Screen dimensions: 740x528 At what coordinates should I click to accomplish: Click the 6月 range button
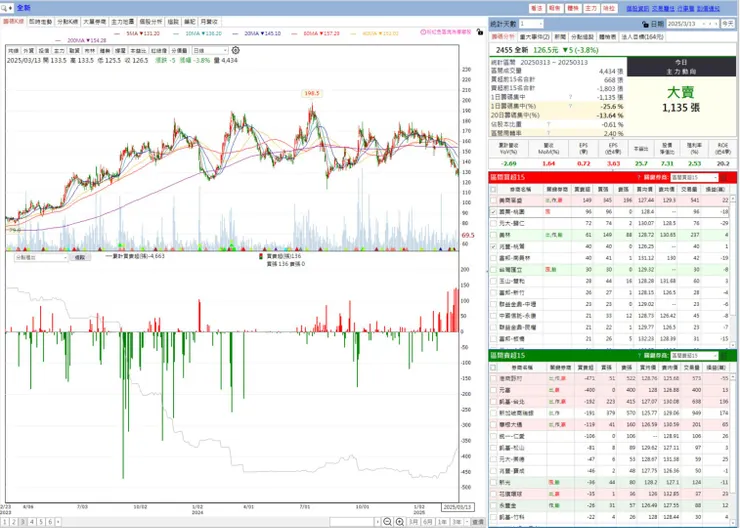pos(428,522)
